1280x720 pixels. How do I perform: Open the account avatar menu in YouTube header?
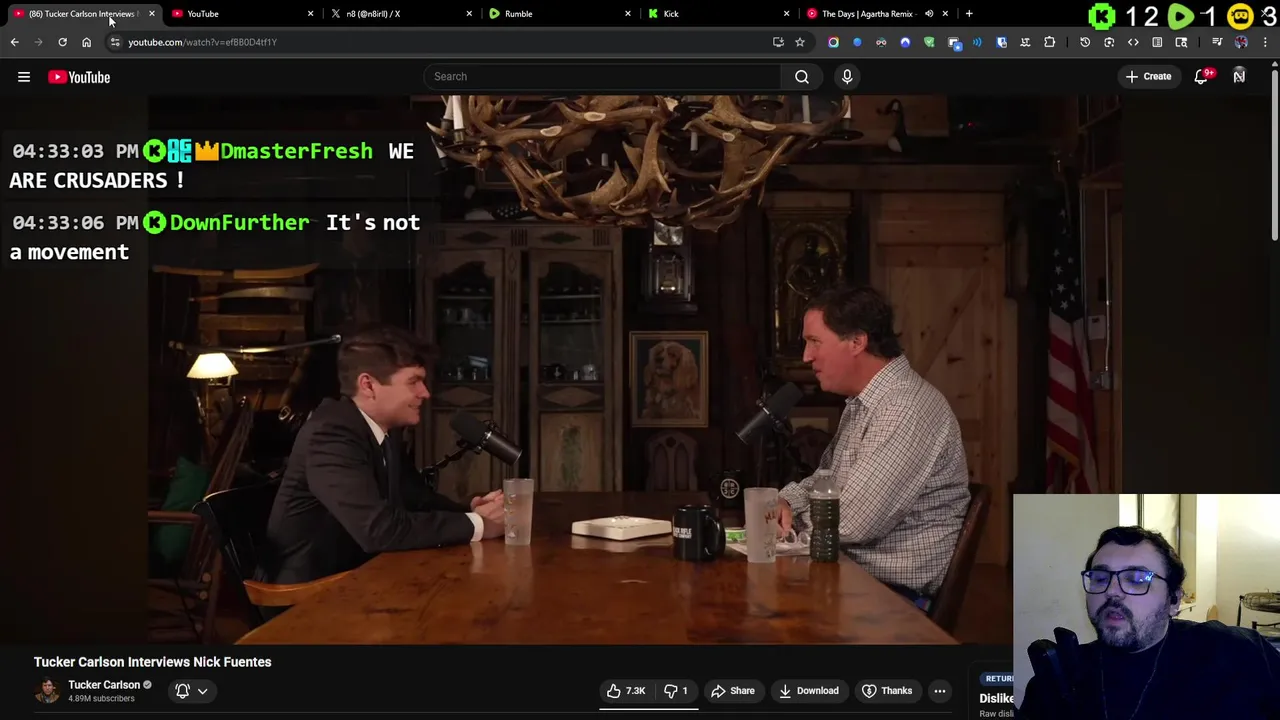[x=1239, y=77]
